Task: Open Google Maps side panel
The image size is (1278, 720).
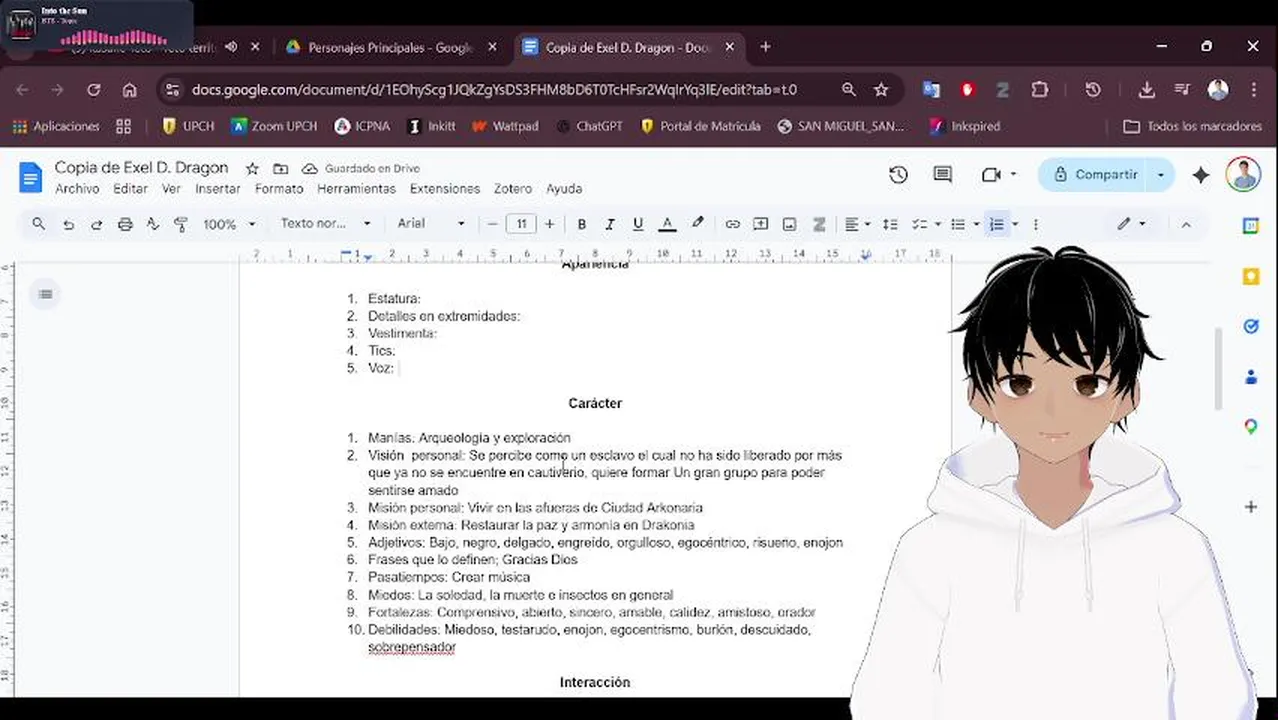Action: [x=1251, y=427]
